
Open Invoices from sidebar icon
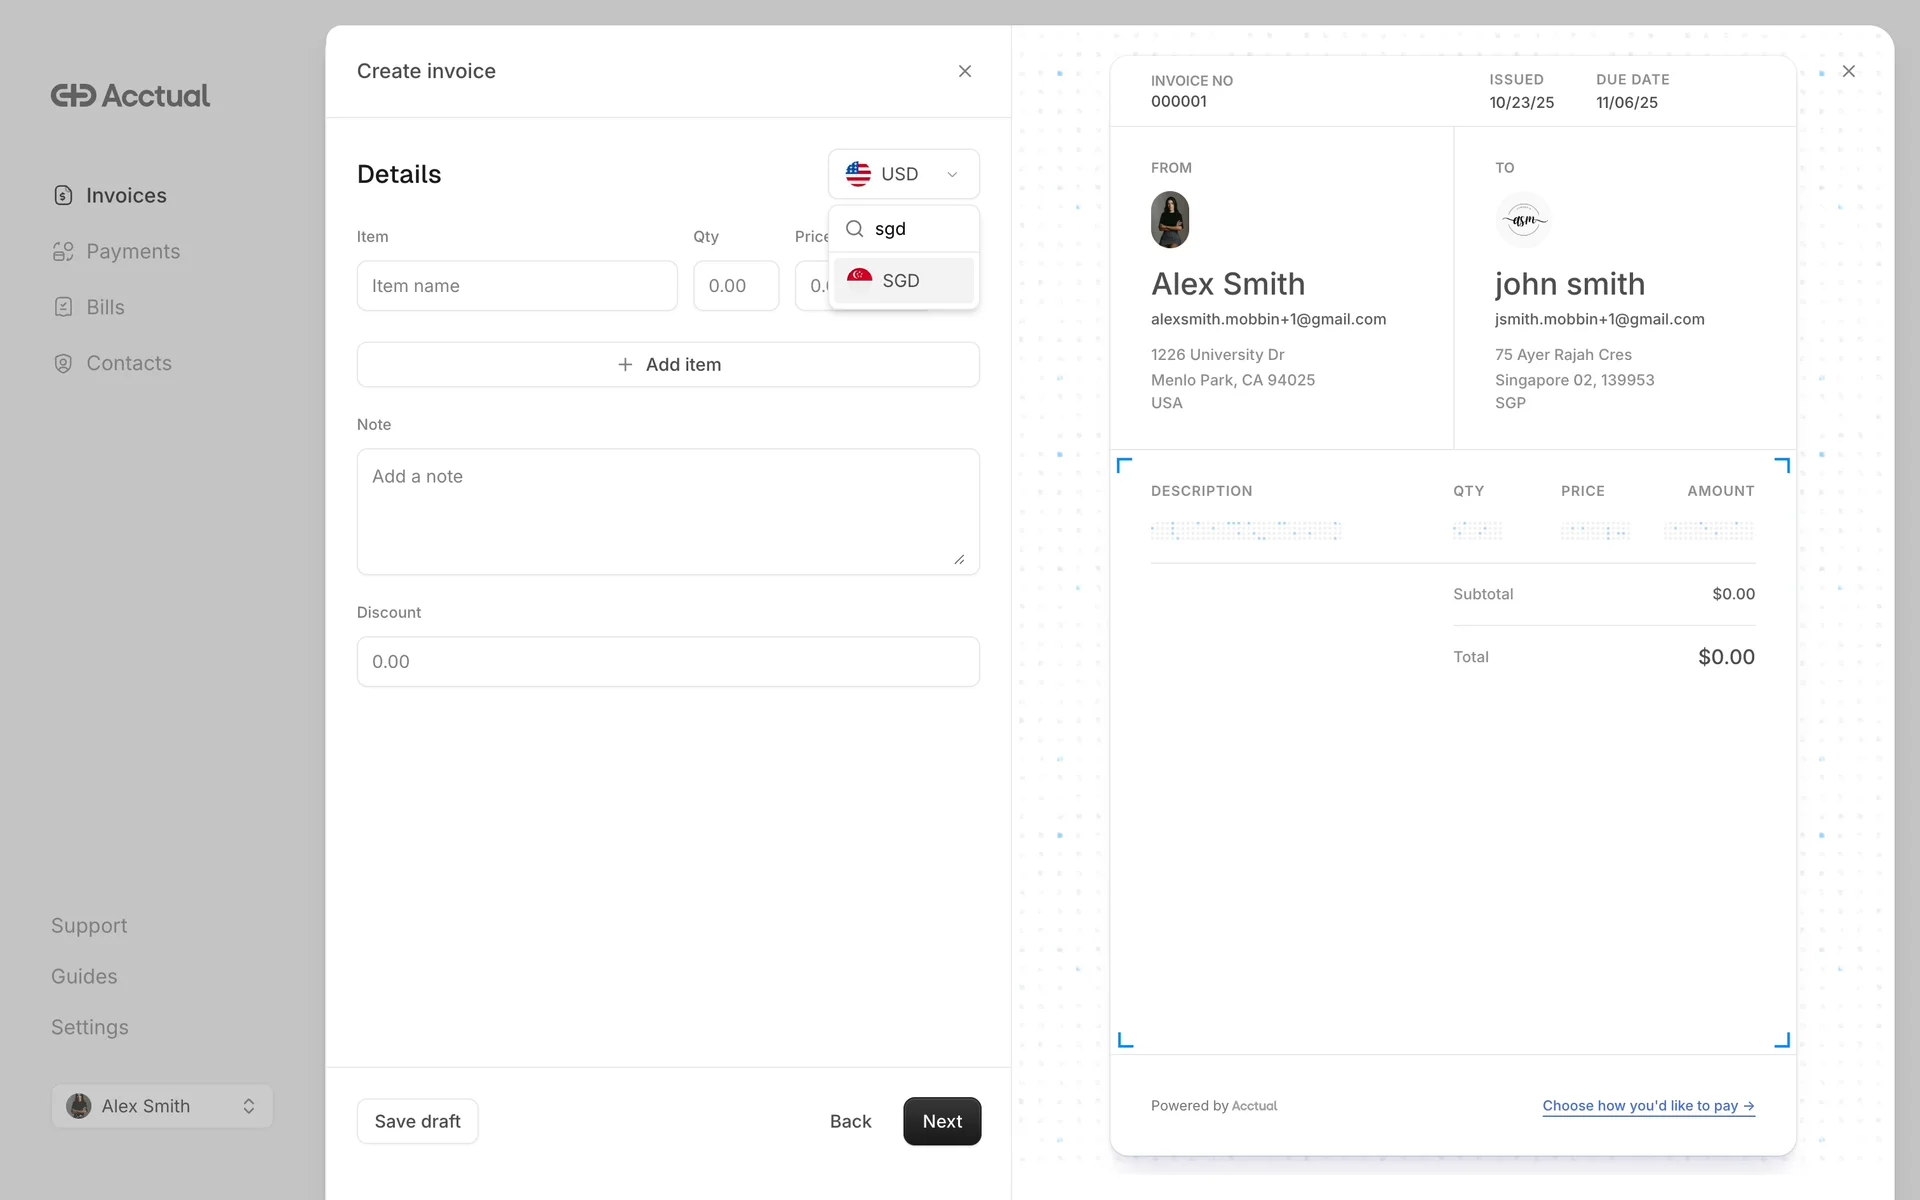pyautogui.click(x=63, y=195)
